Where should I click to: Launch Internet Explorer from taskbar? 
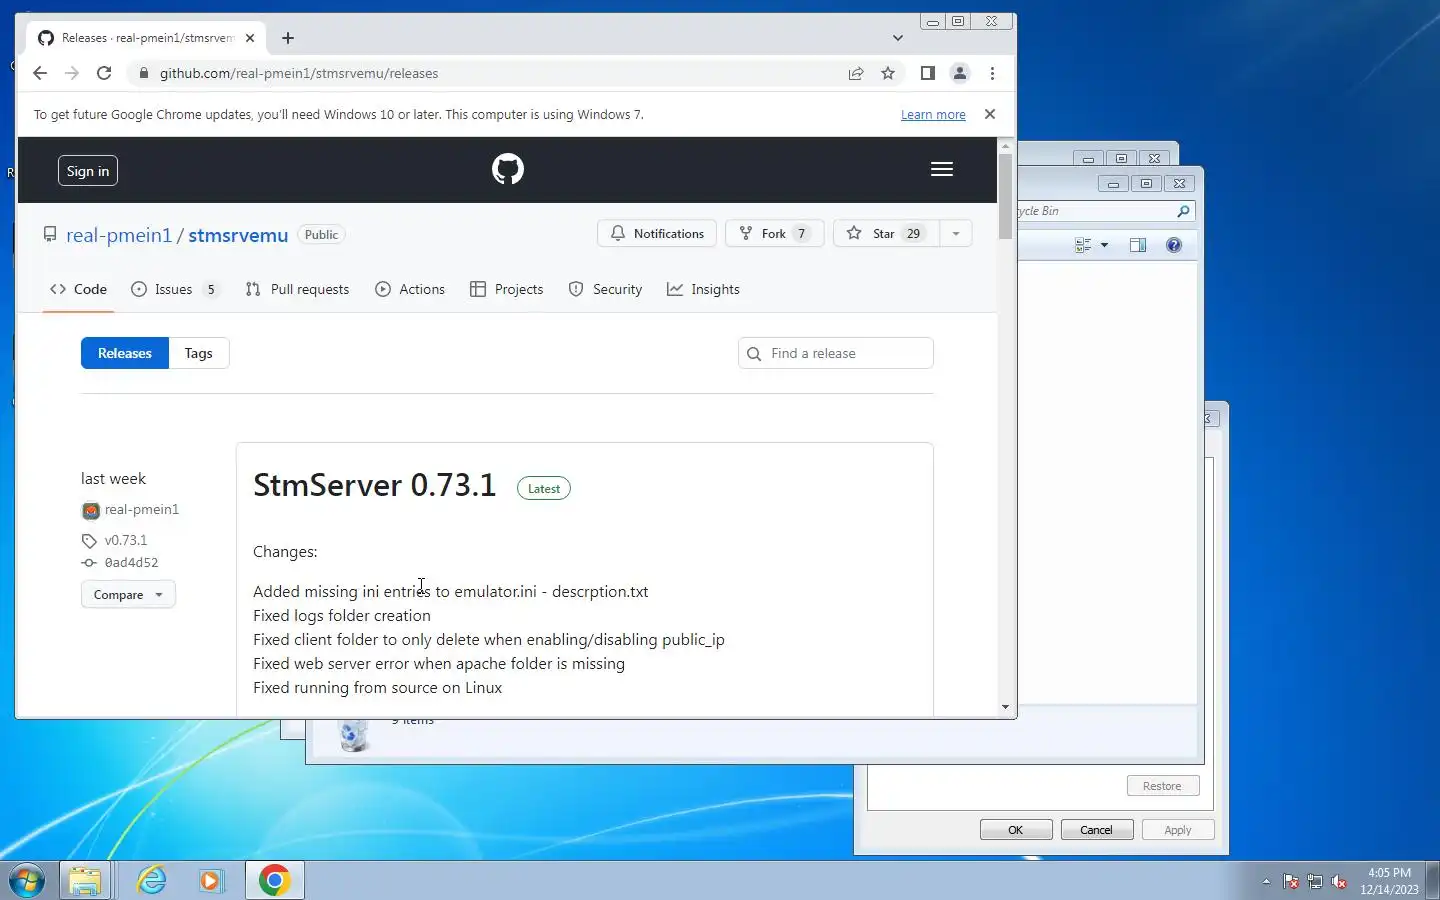click(151, 880)
